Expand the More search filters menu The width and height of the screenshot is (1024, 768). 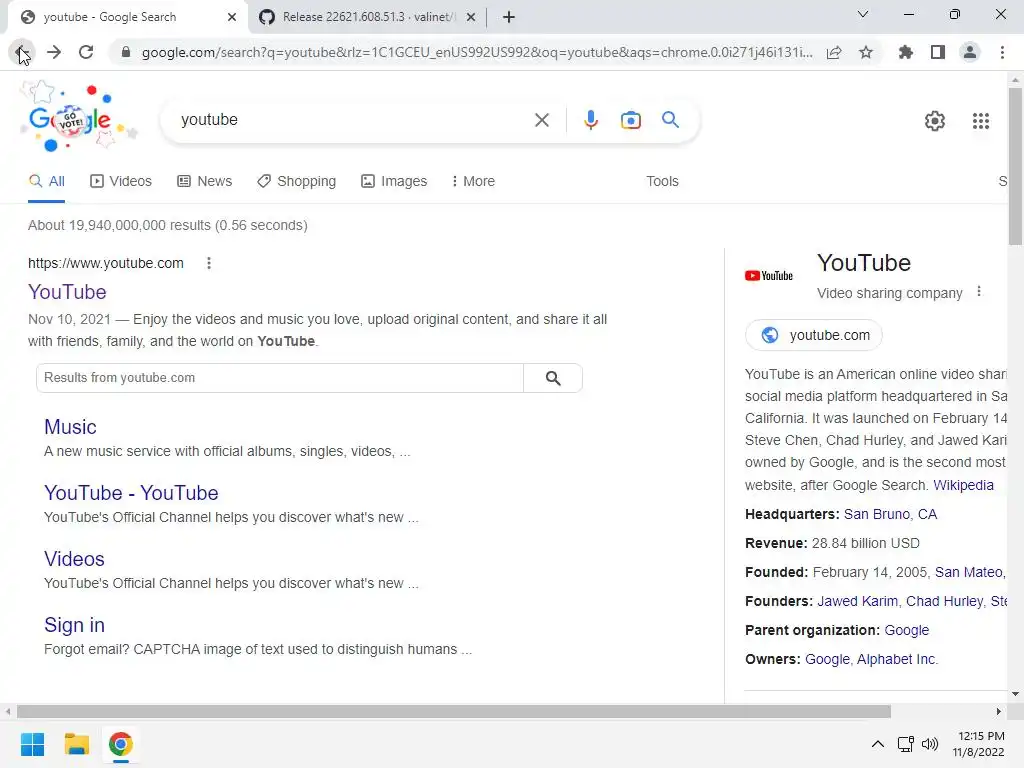pyautogui.click(x=473, y=181)
